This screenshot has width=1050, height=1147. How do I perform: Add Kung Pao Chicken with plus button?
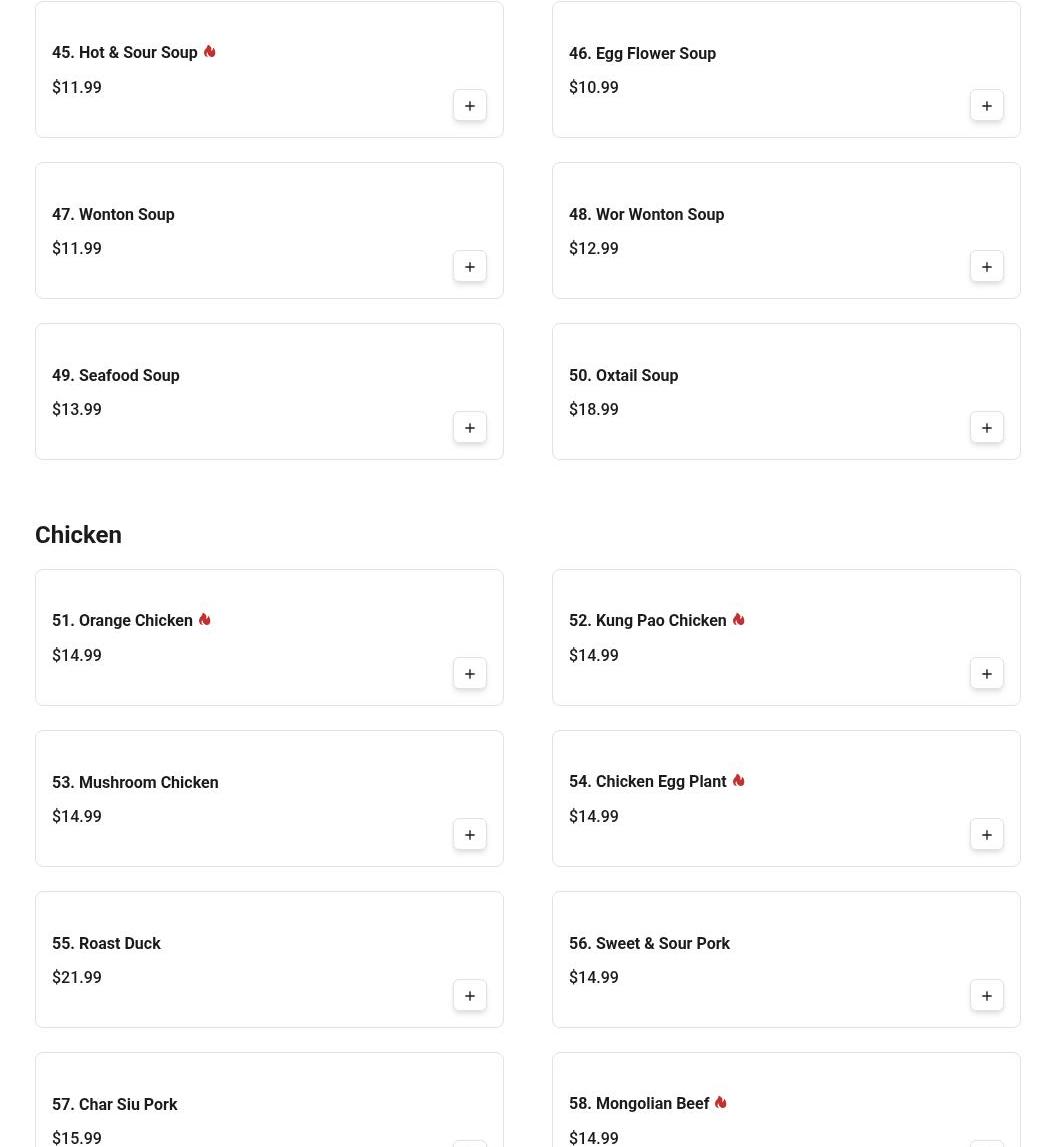(986, 674)
